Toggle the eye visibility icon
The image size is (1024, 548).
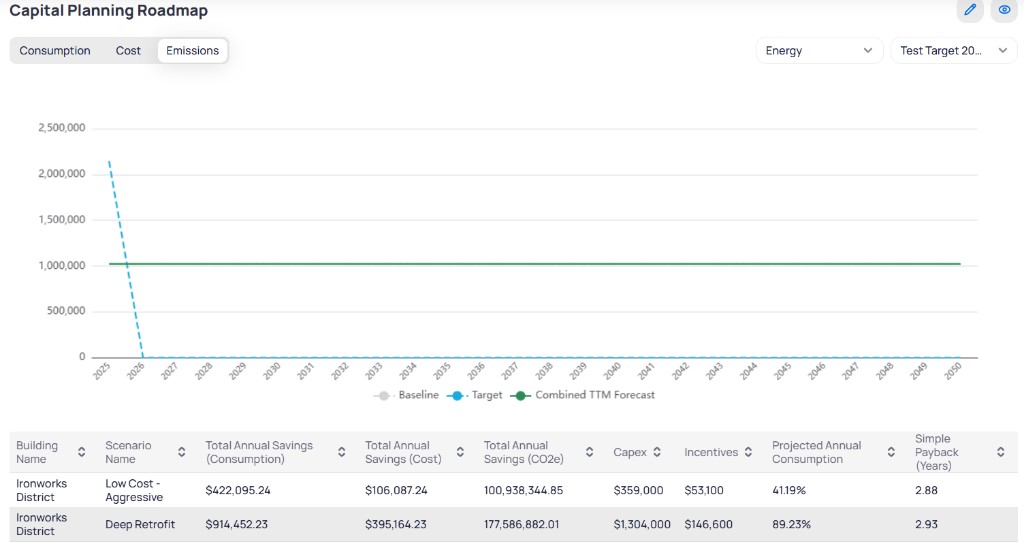[1004, 10]
